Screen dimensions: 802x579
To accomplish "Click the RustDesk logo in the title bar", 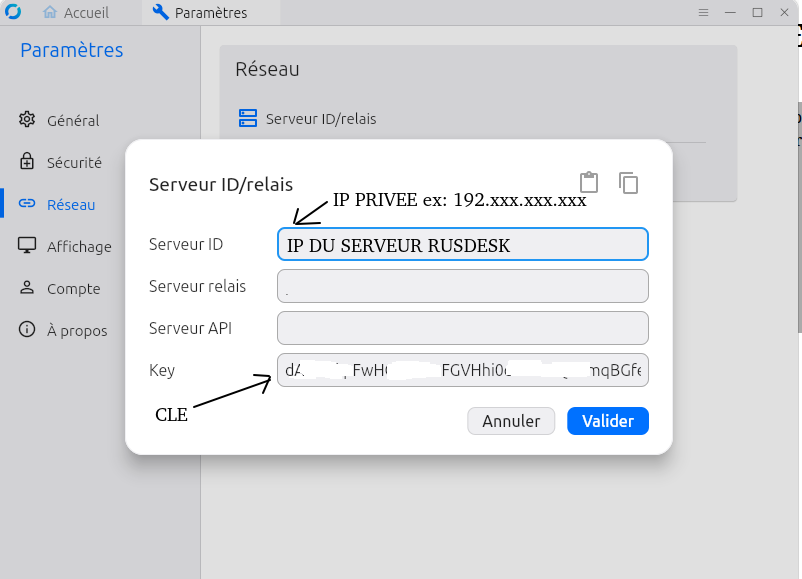I will click(13, 12).
